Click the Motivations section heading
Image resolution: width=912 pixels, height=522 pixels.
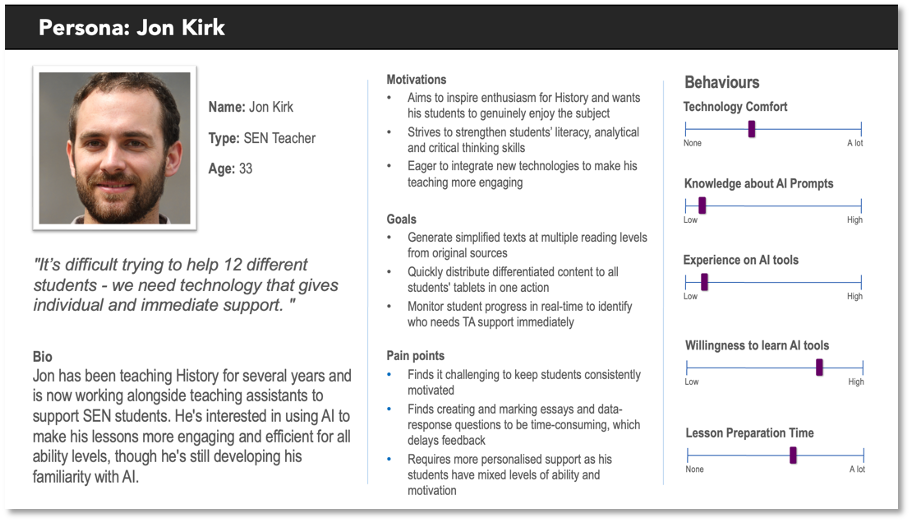coord(416,80)
